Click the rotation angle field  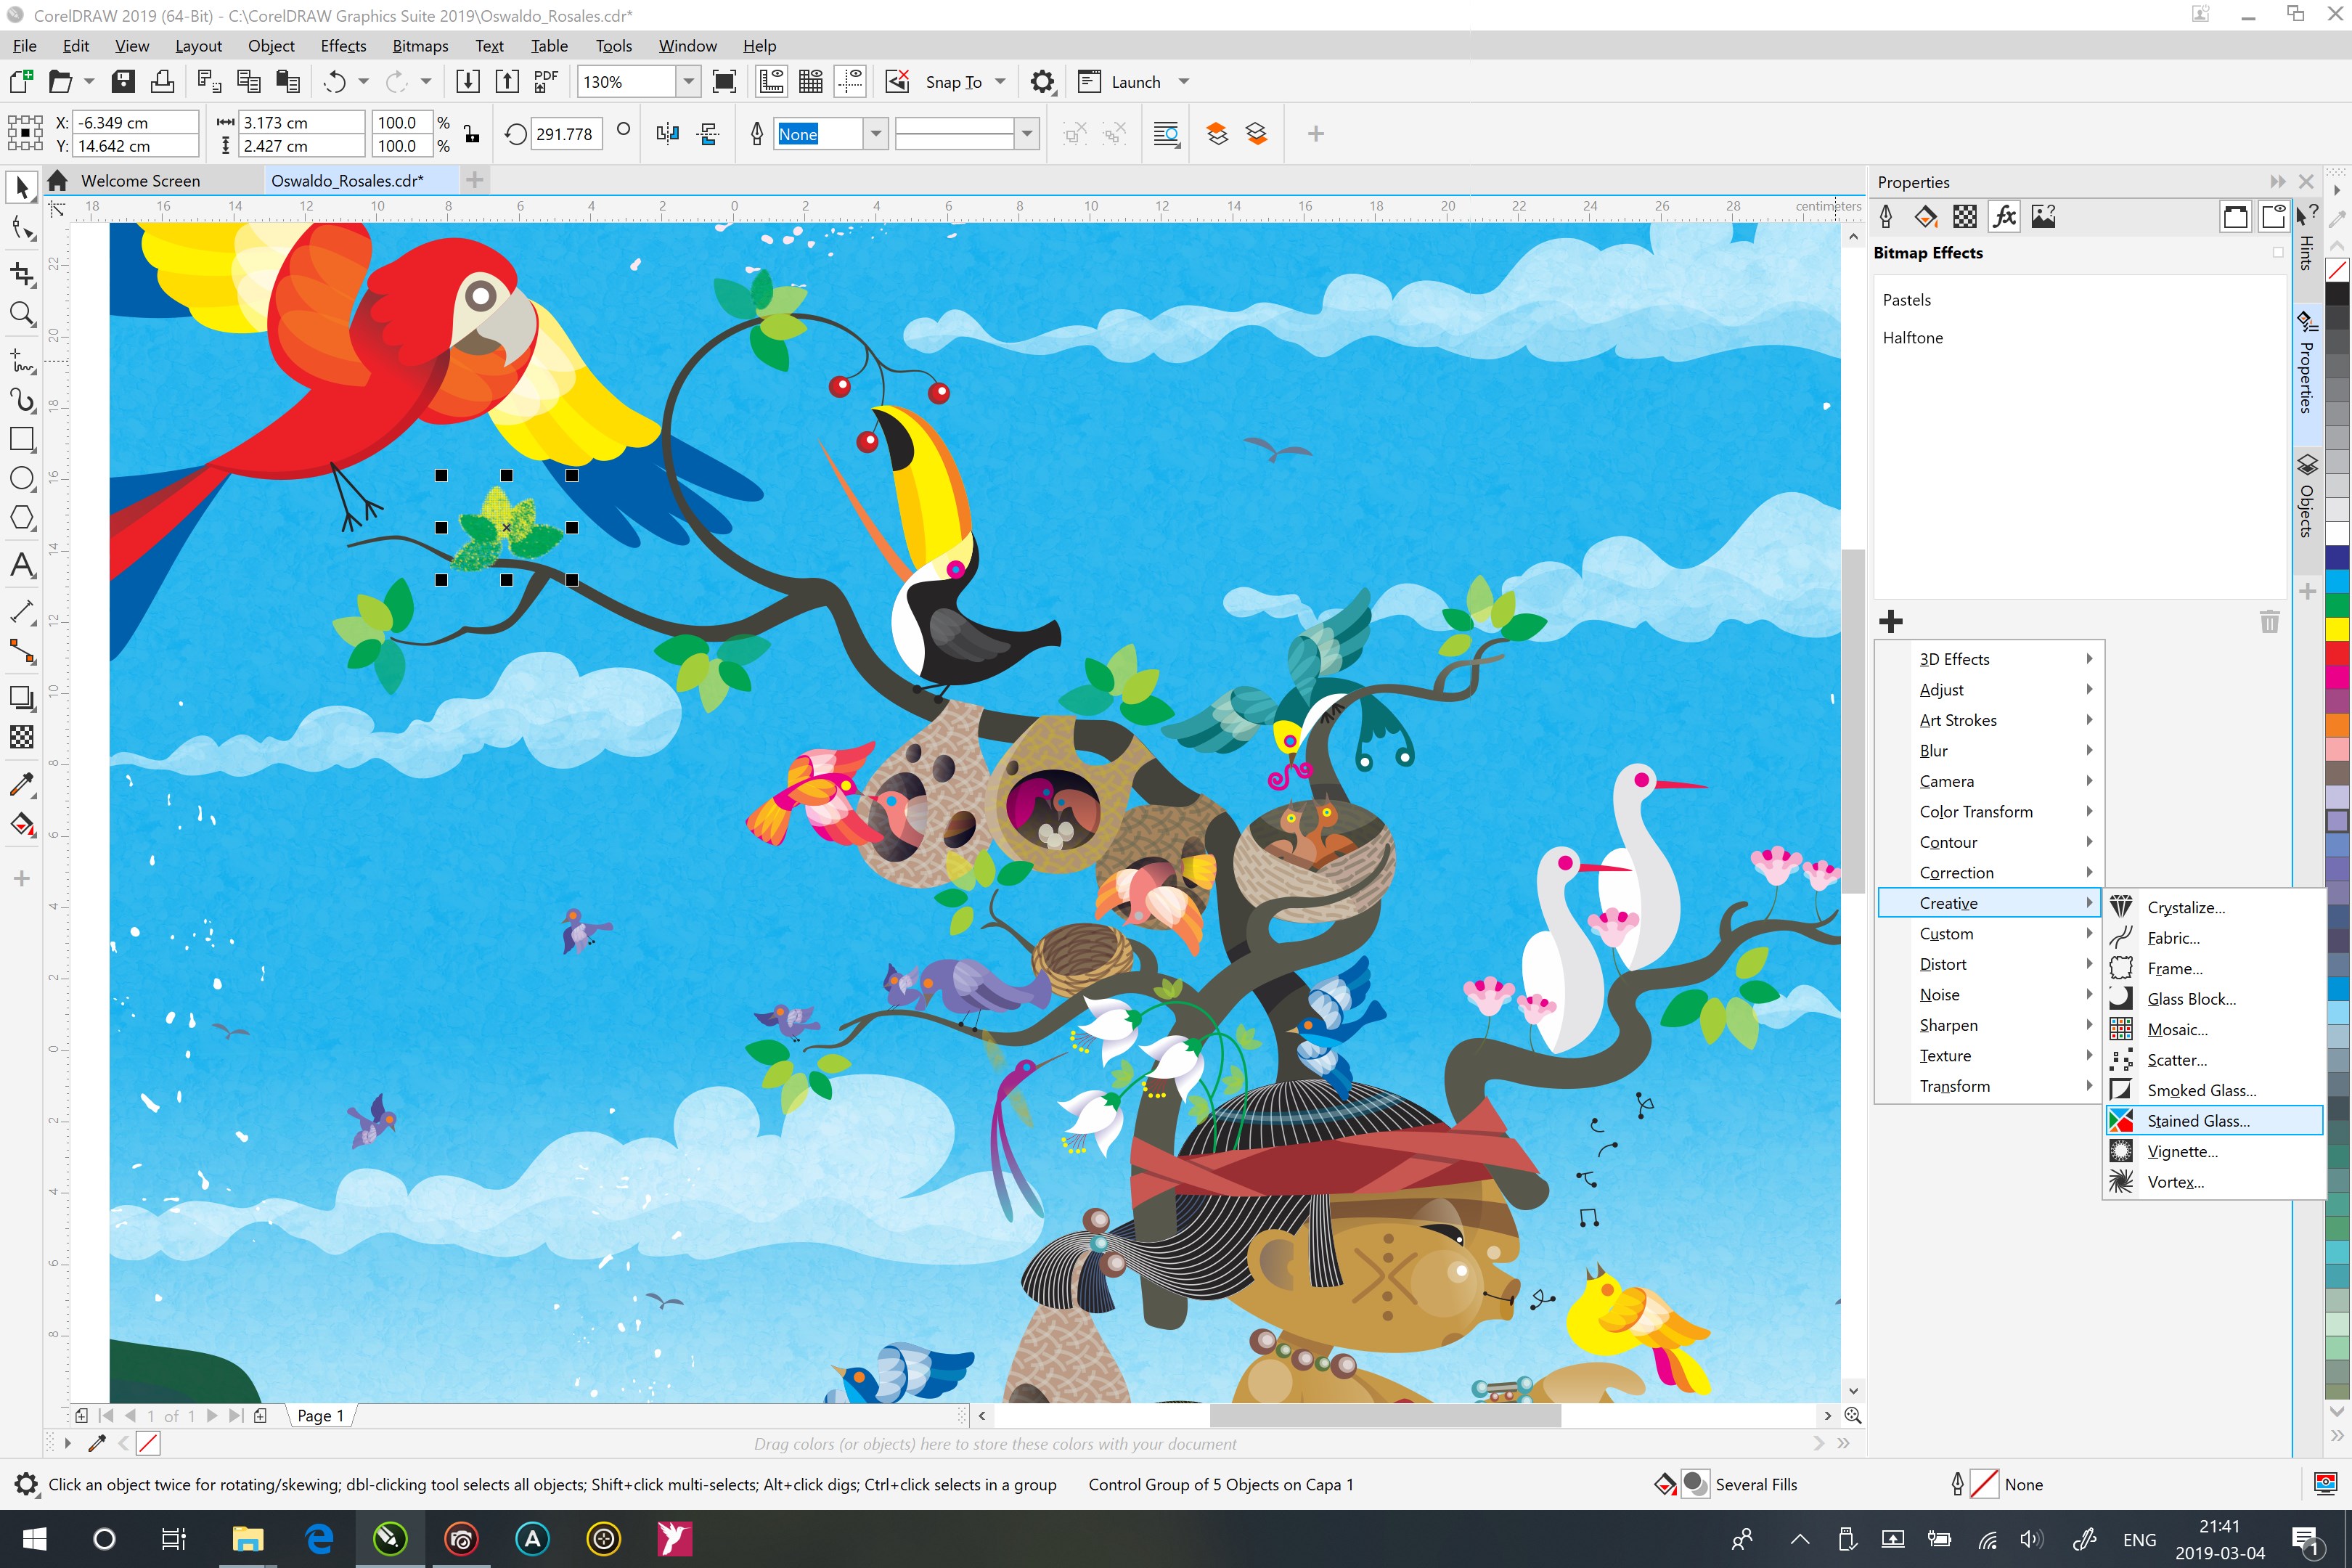pyautogui.click(x=565, y=134)
